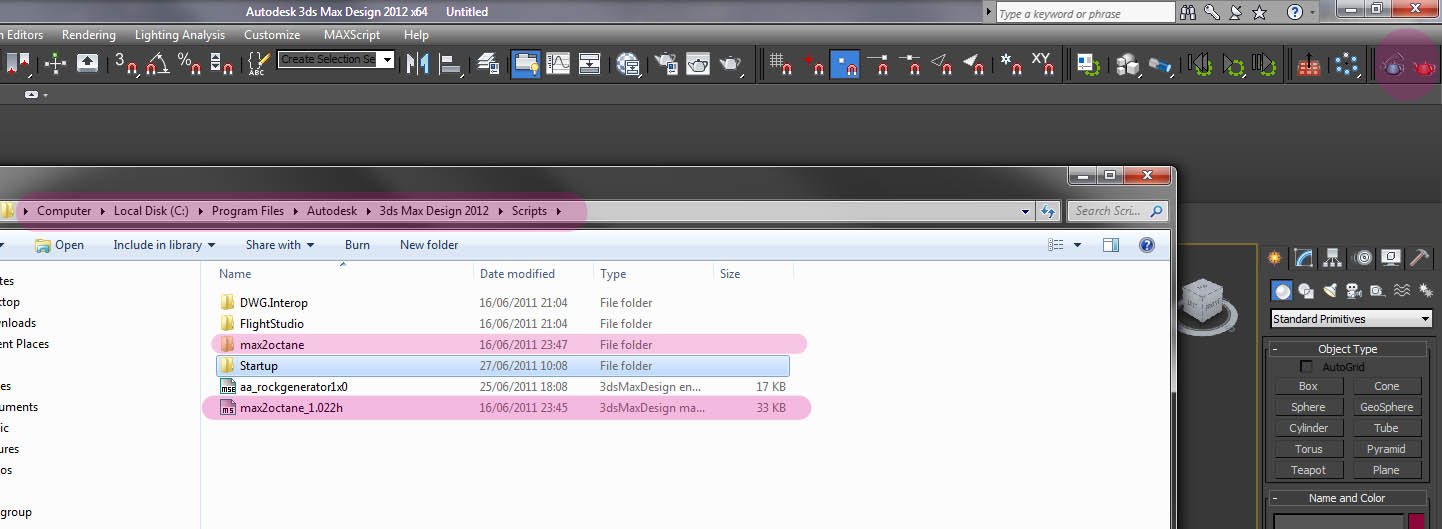Create a Teapot primitive button

coord(1308,470)
